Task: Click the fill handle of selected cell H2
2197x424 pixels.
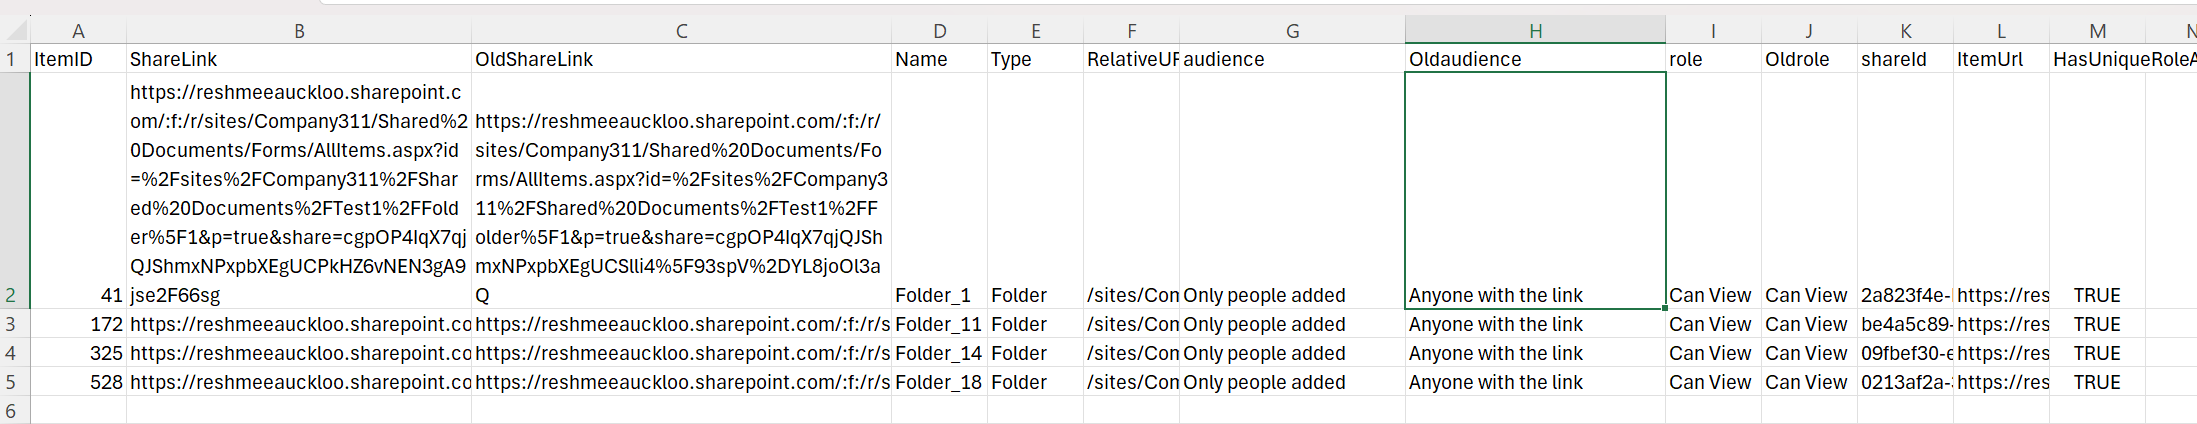Action: coord(1665,308)
